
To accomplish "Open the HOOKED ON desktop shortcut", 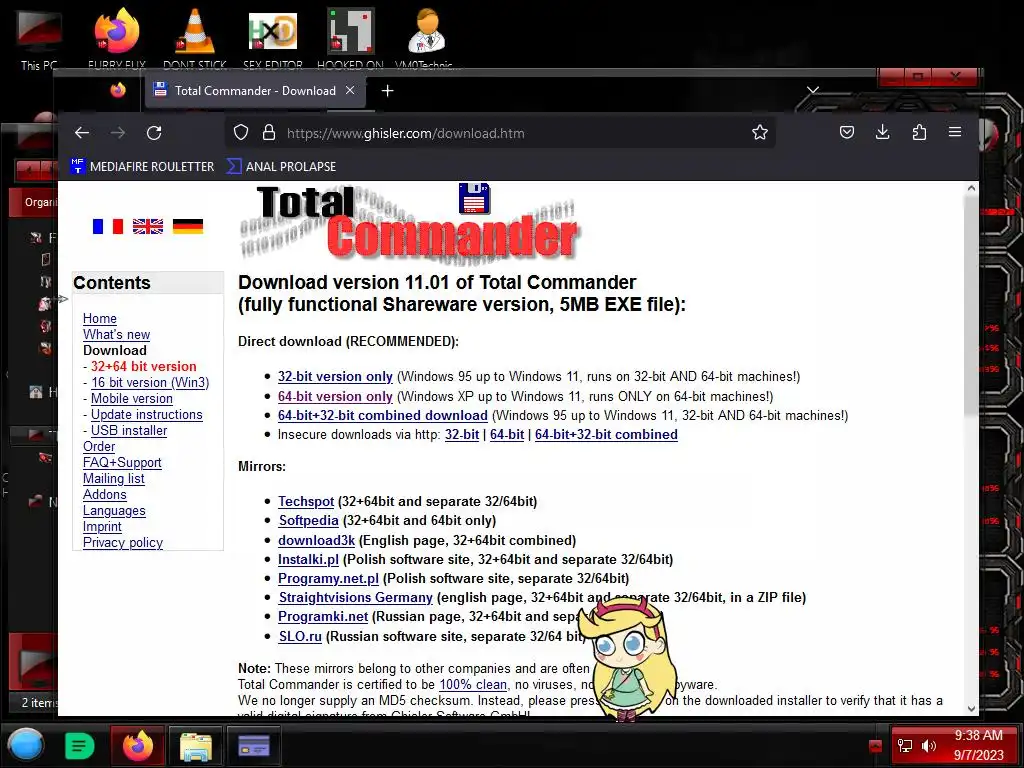I will pos(350,39).
